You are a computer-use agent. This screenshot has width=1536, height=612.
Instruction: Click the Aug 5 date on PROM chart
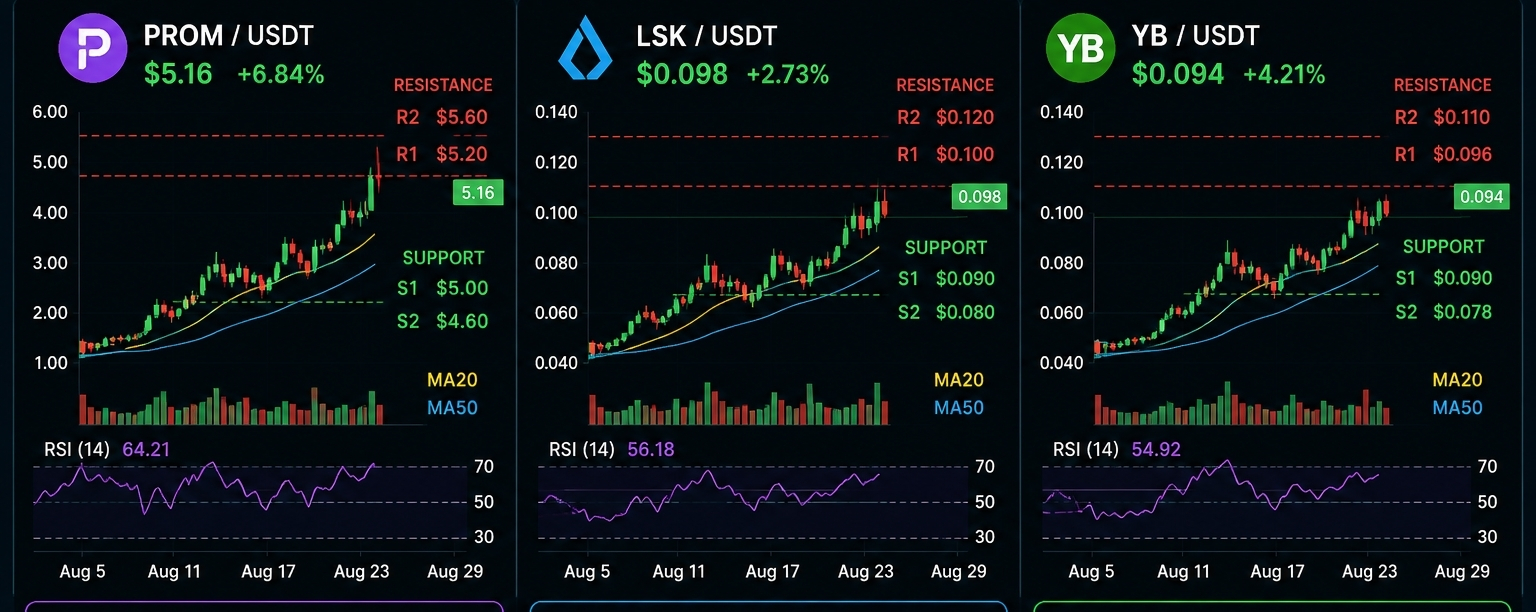pos(84,572)
